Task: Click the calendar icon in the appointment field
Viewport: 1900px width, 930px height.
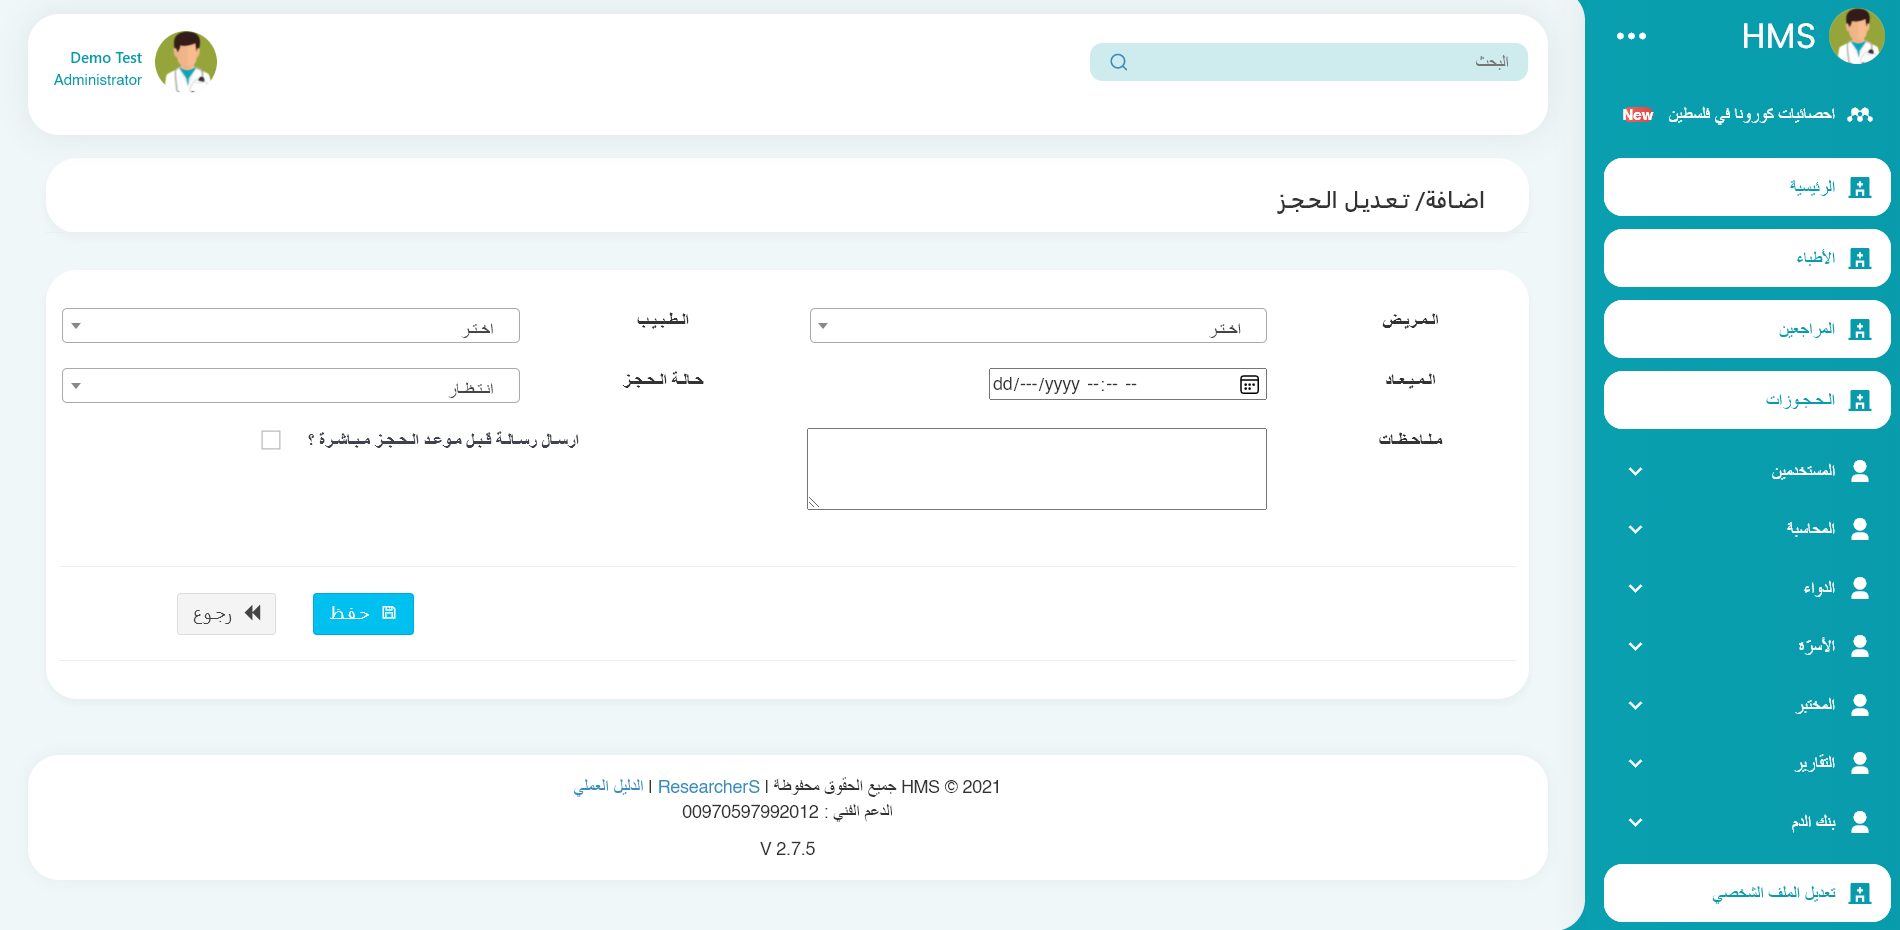Action: pos(1249,385)
